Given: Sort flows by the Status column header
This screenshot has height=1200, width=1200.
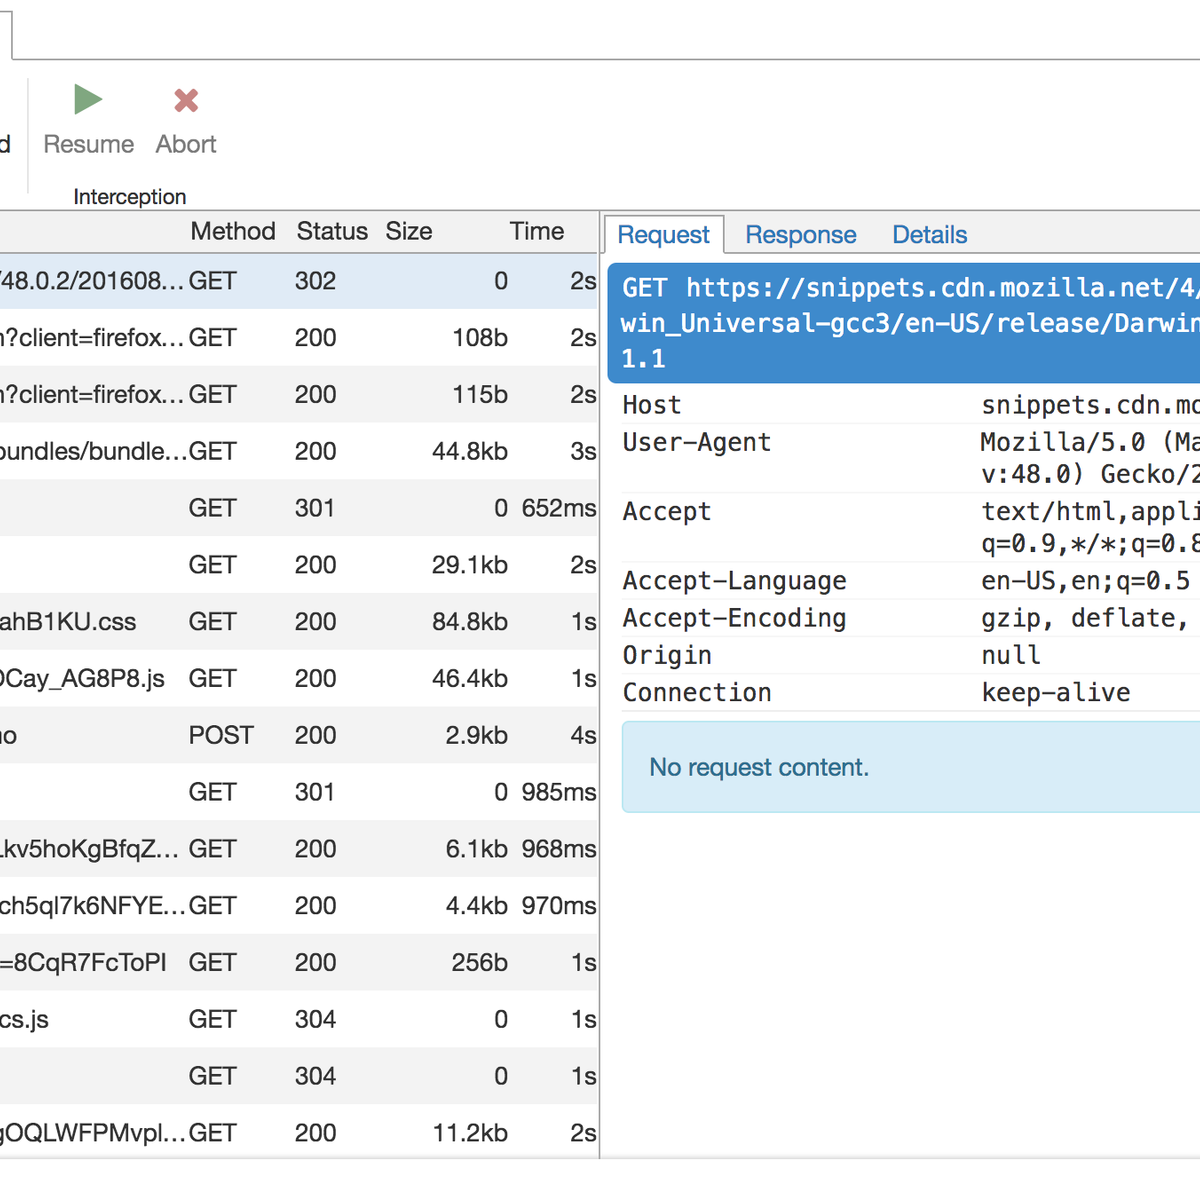Looking at the screenshot, I should (332, 231).
